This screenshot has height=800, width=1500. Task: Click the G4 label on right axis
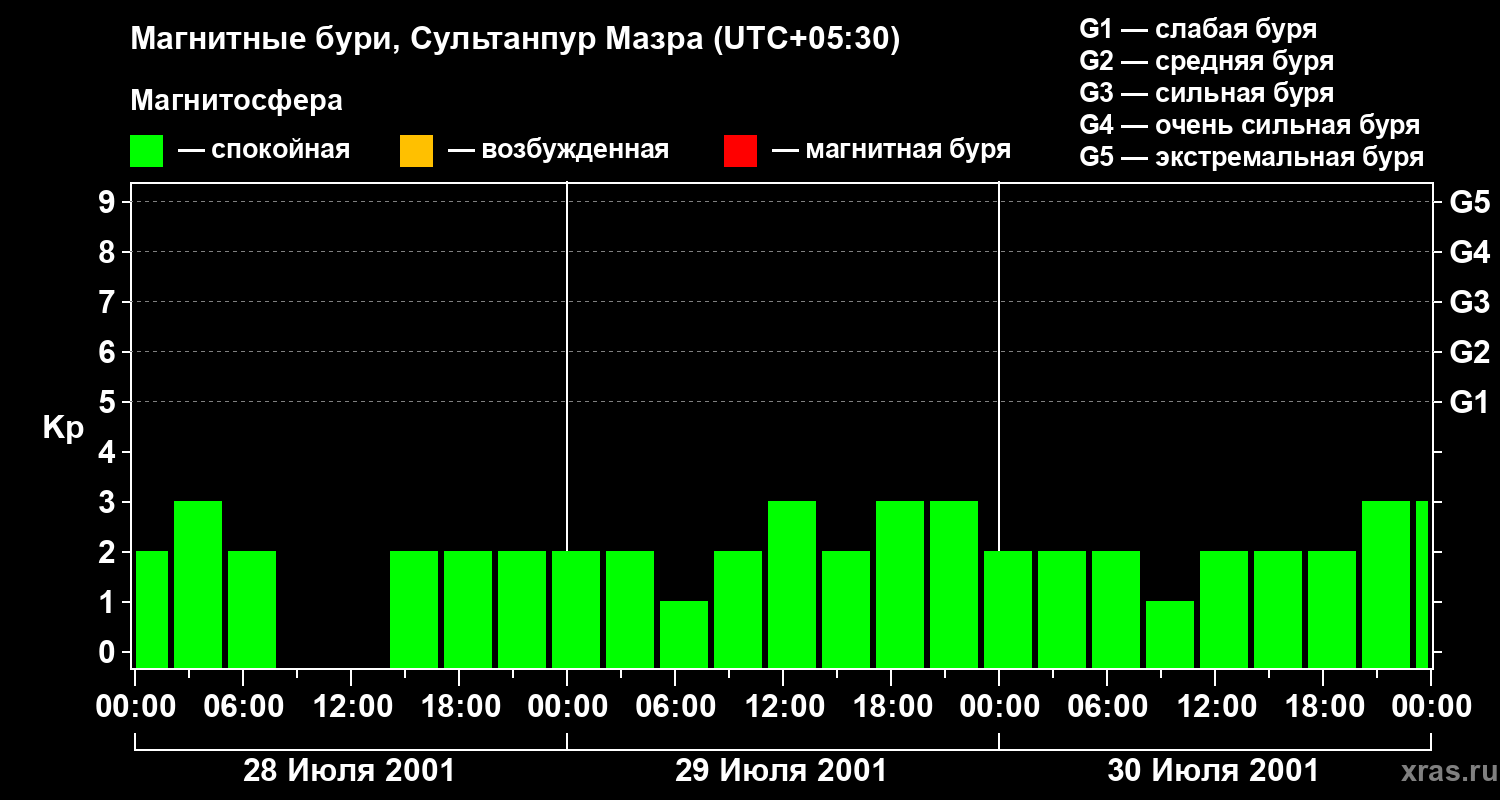point(1470,252)
